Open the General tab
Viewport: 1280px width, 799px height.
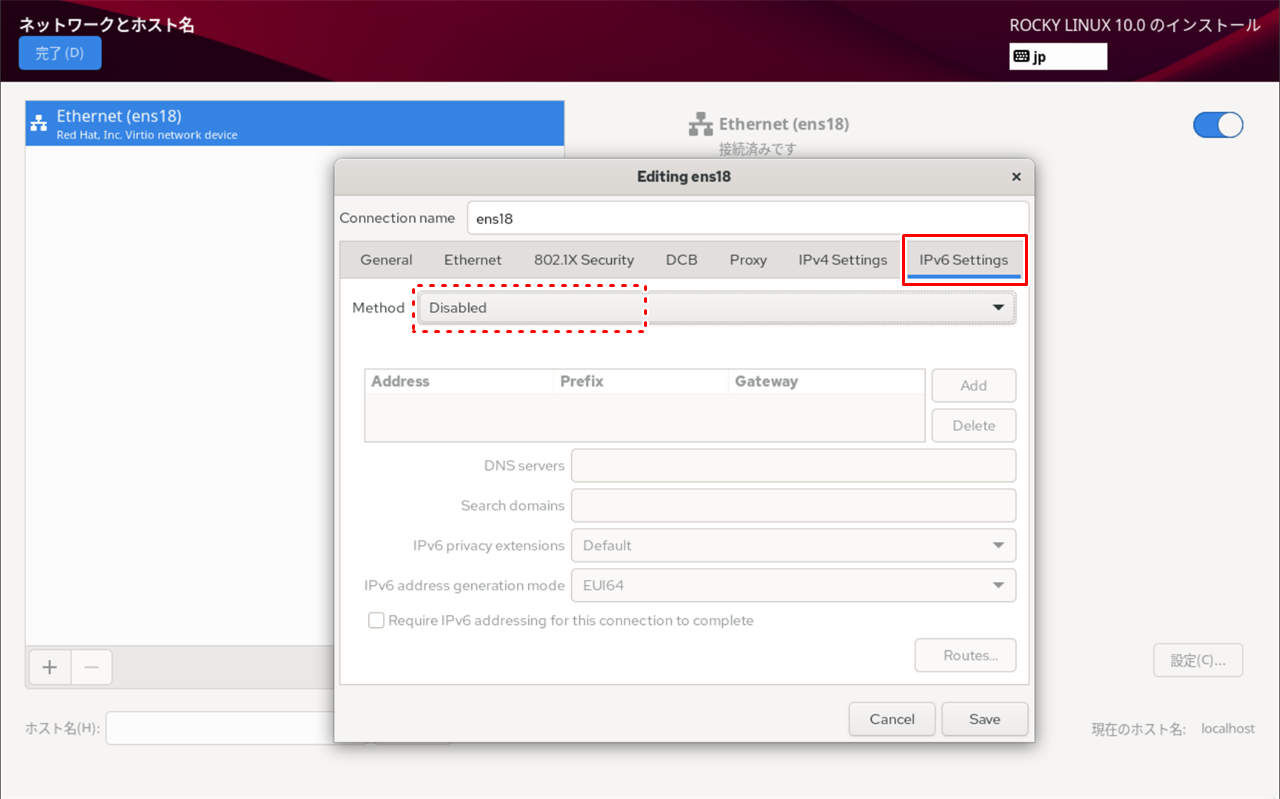pos(386,260)
